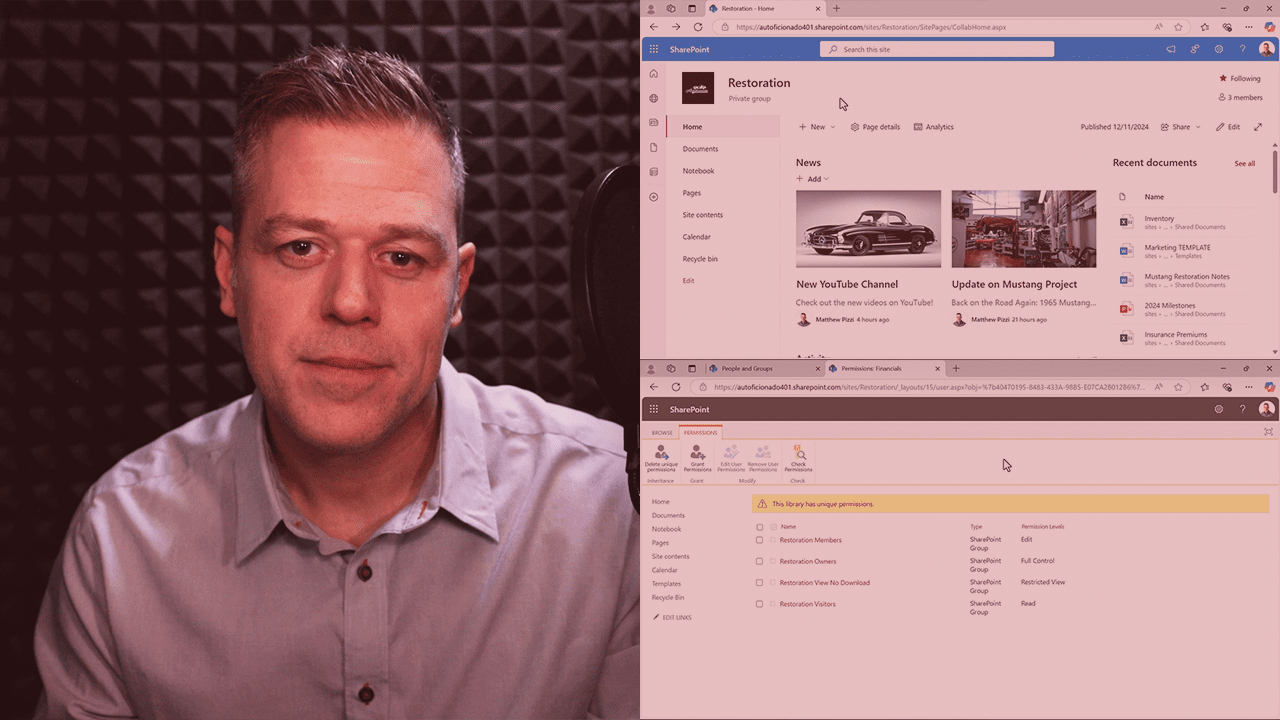1280x720 pixels.
Task: Tick the checkbox for Restoration Visitors
Action: (759, 604)
